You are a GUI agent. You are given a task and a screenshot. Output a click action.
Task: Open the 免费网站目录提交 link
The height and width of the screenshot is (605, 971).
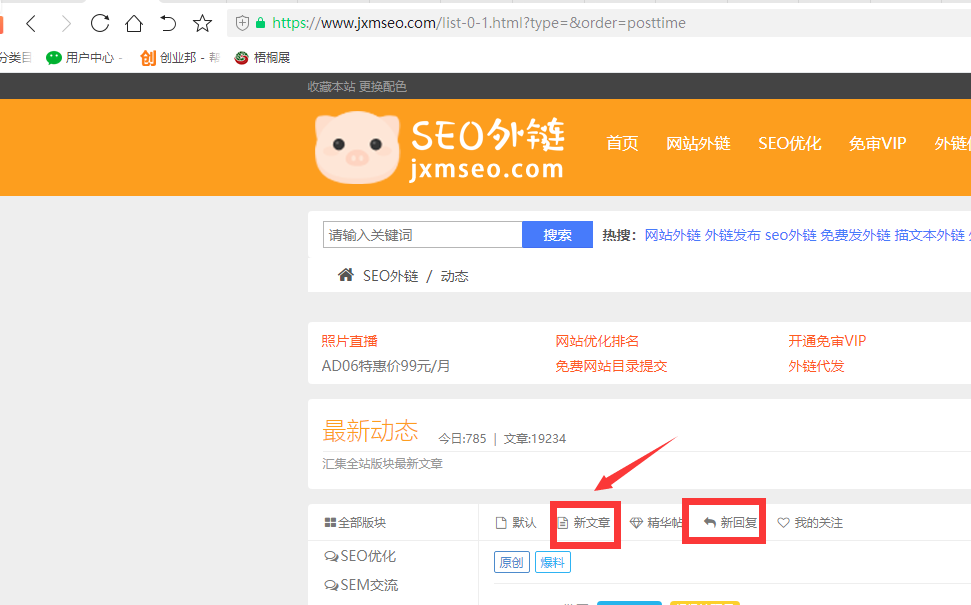tap(611, 366)
